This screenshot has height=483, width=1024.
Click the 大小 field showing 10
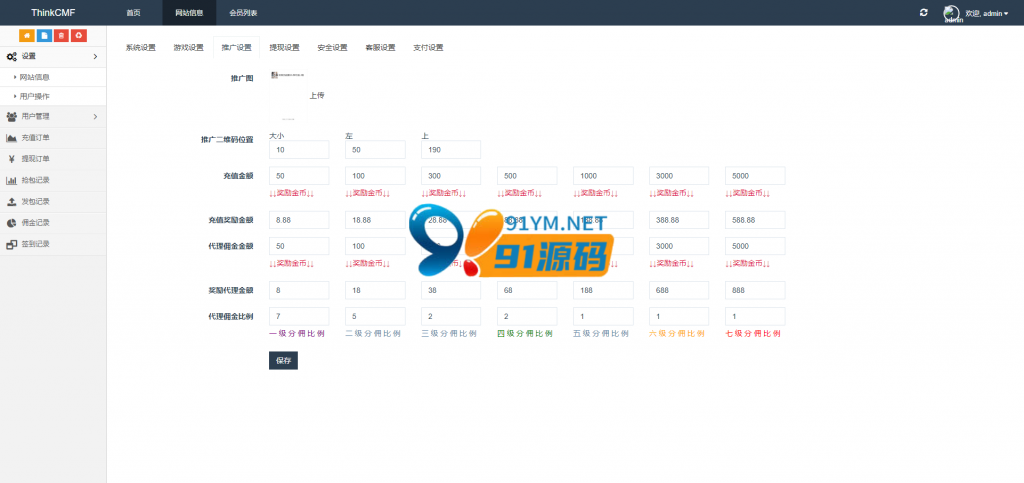point(299,149)
